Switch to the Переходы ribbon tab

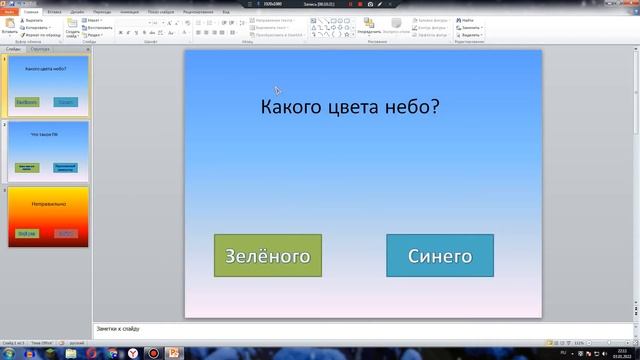tap(102, 12)
